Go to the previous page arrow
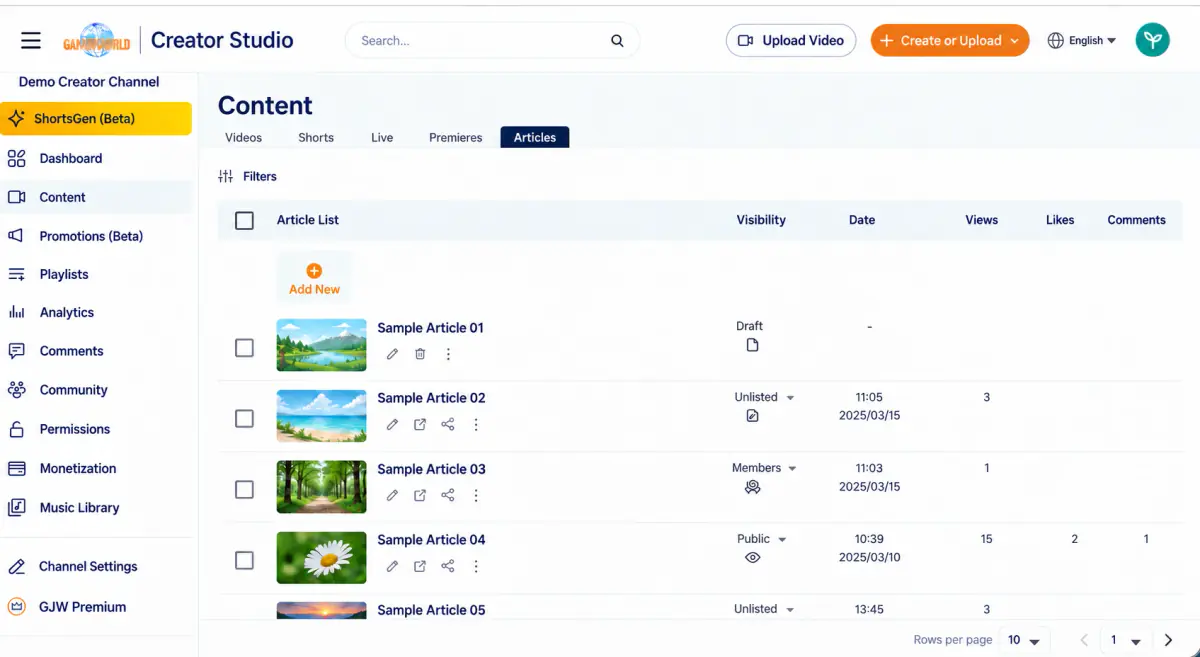1200x657 pixels. coord(1083,640)
